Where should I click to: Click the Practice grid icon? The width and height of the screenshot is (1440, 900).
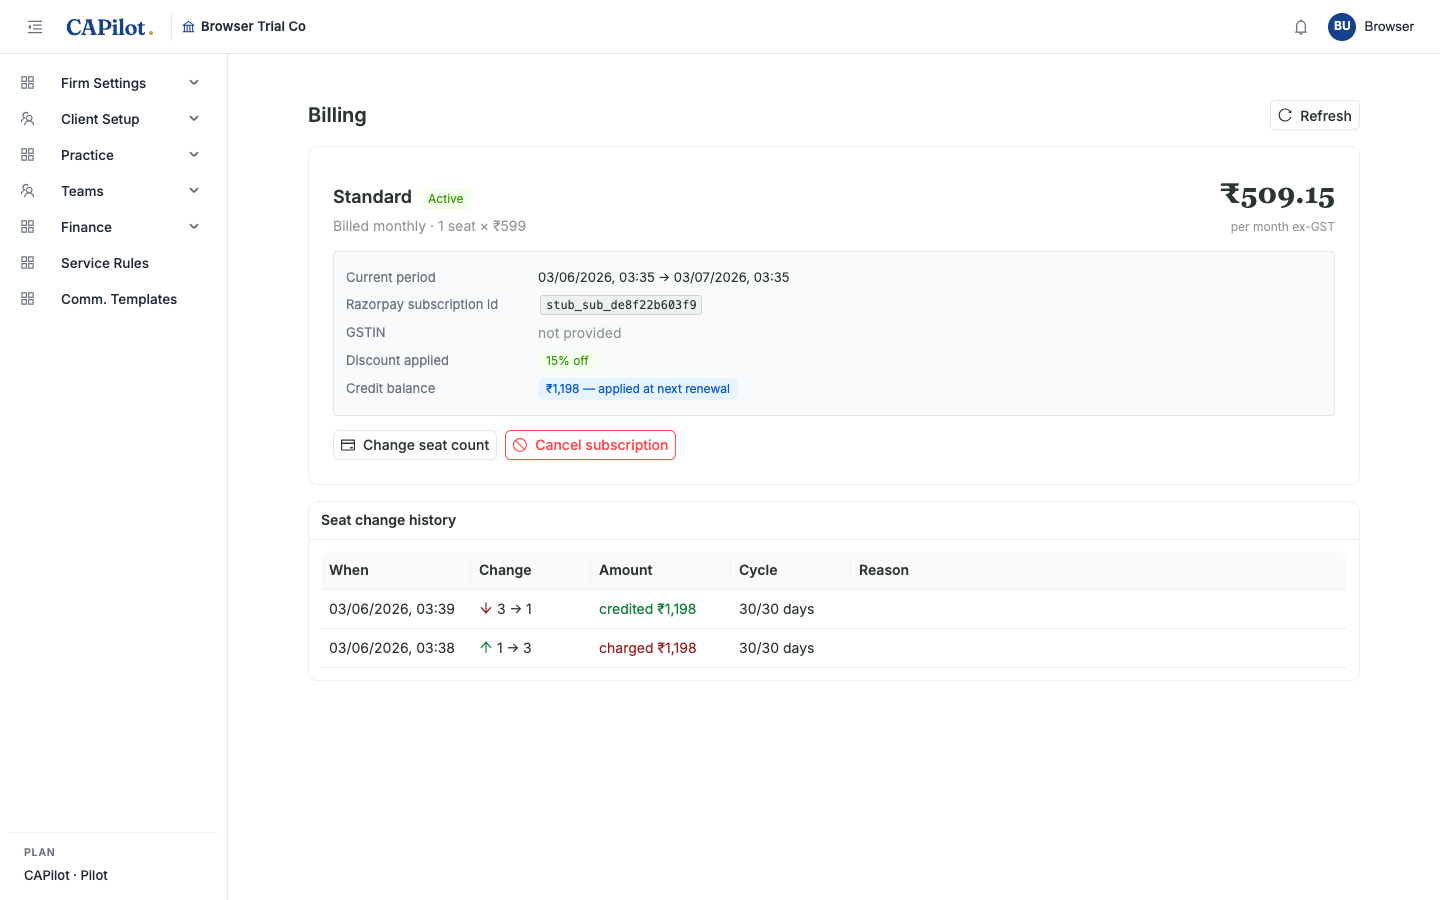point(28,155)
